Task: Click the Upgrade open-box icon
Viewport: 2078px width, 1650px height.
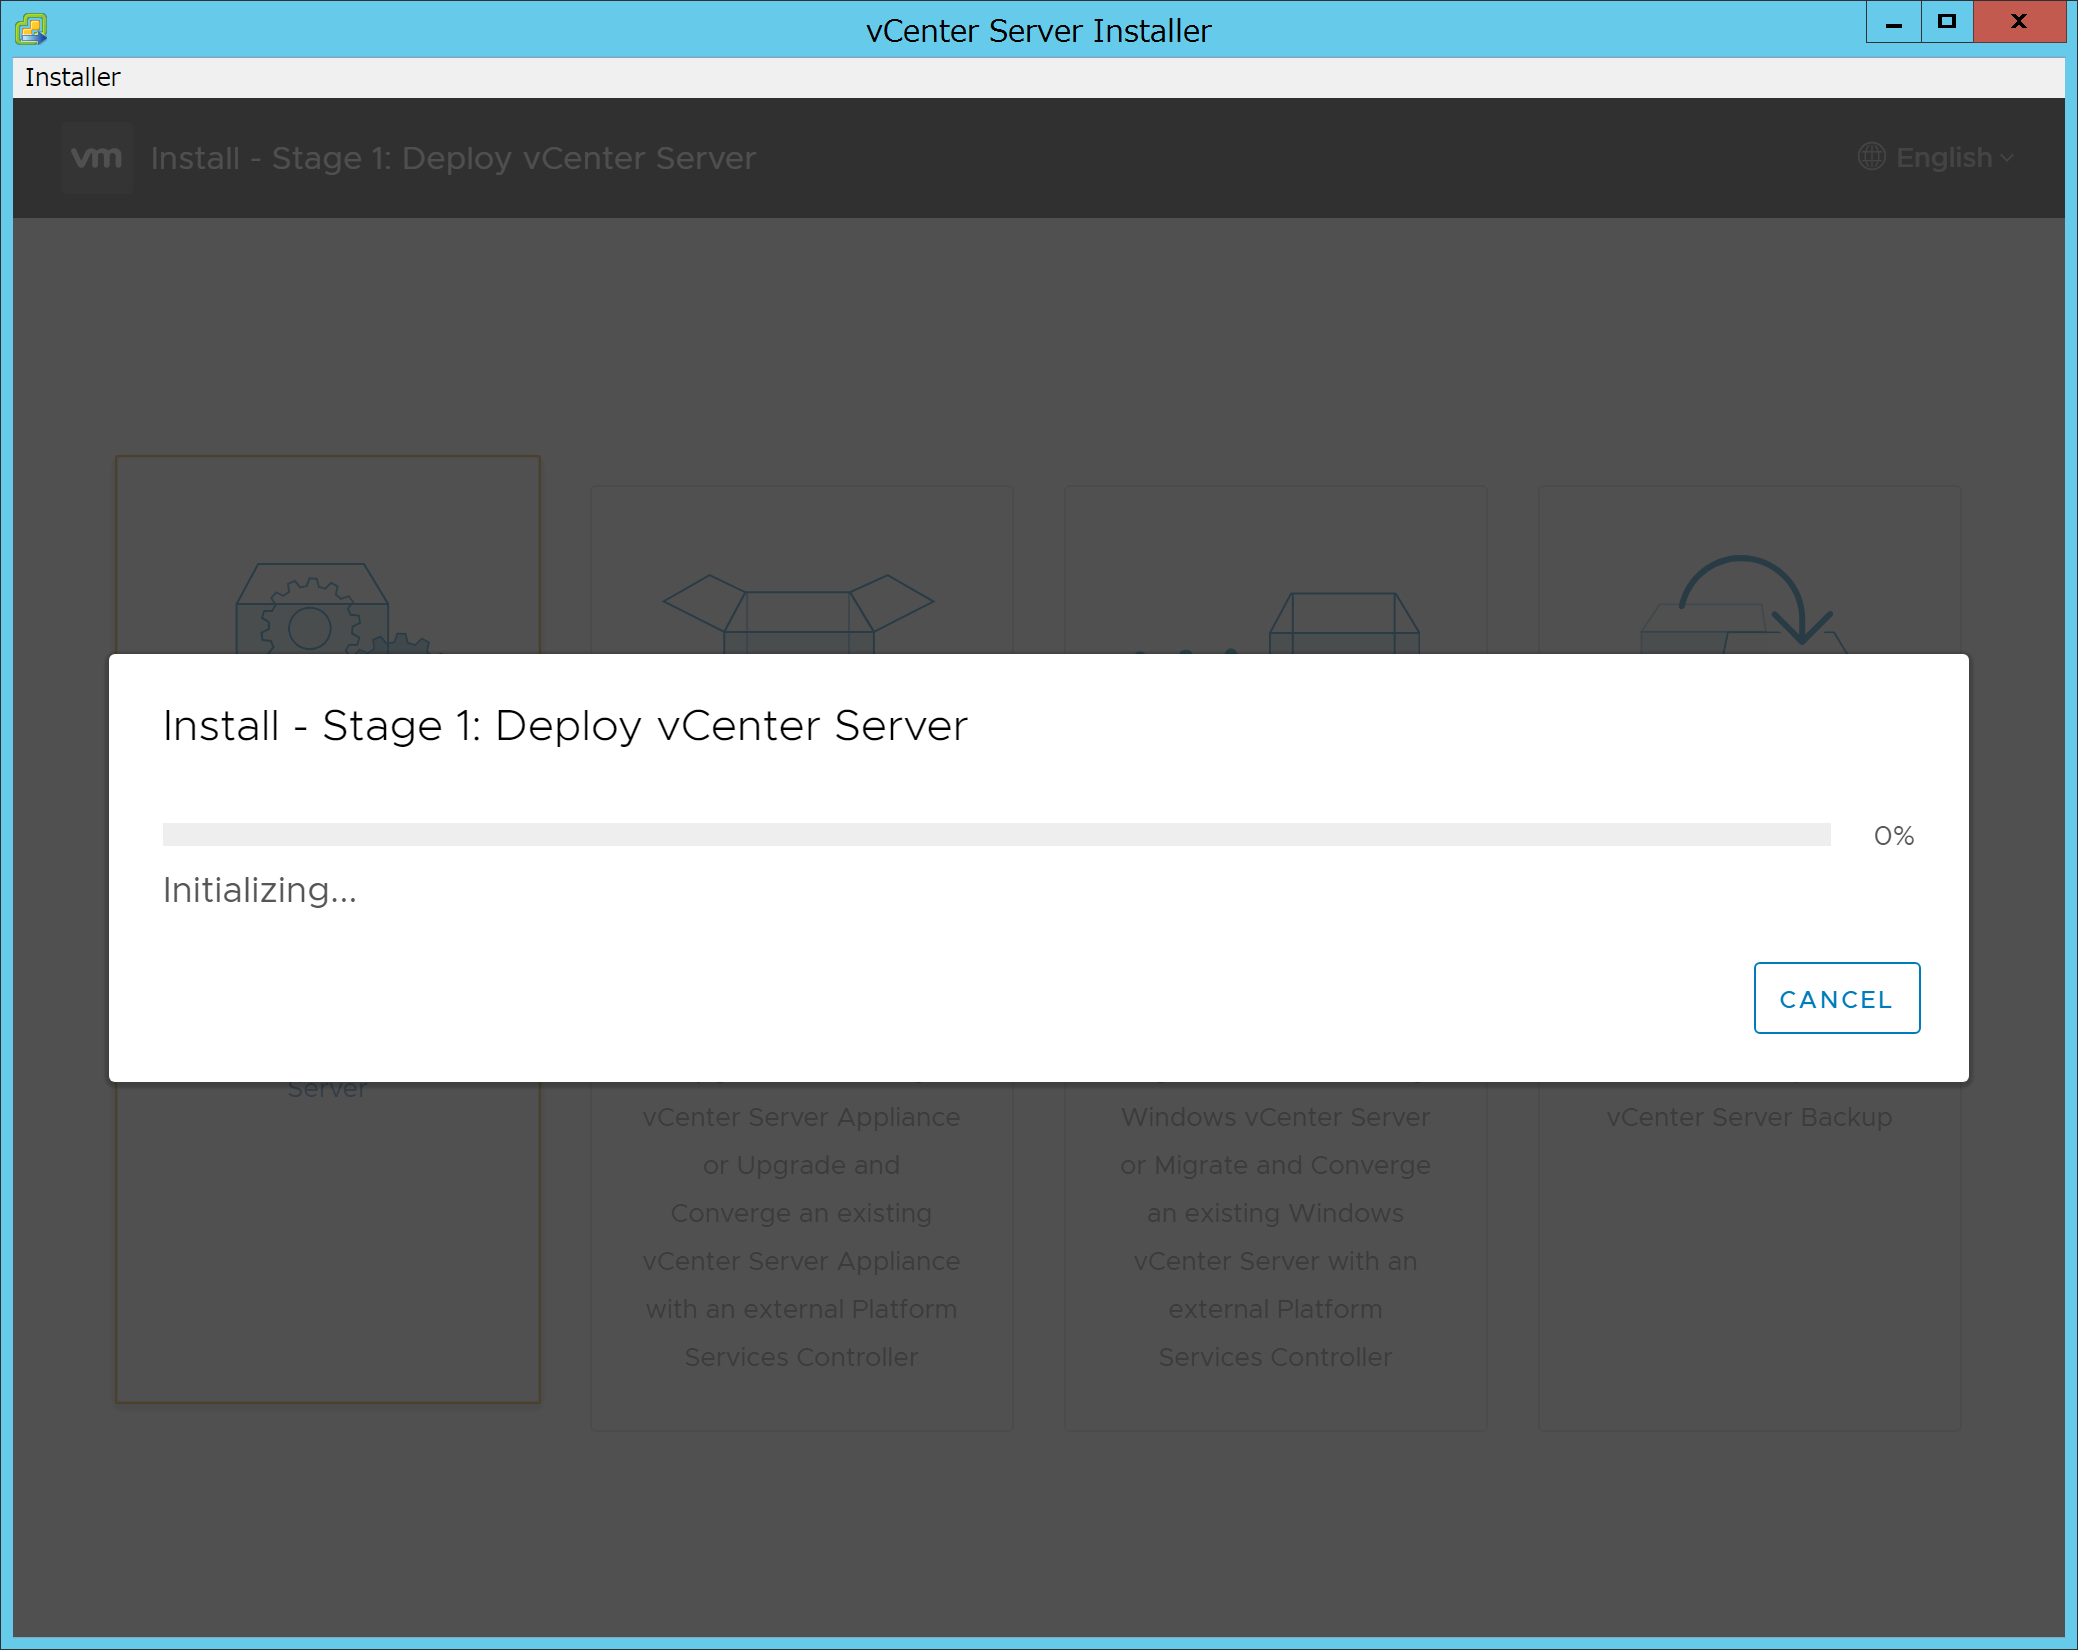Action: click(x=798, y=613)
